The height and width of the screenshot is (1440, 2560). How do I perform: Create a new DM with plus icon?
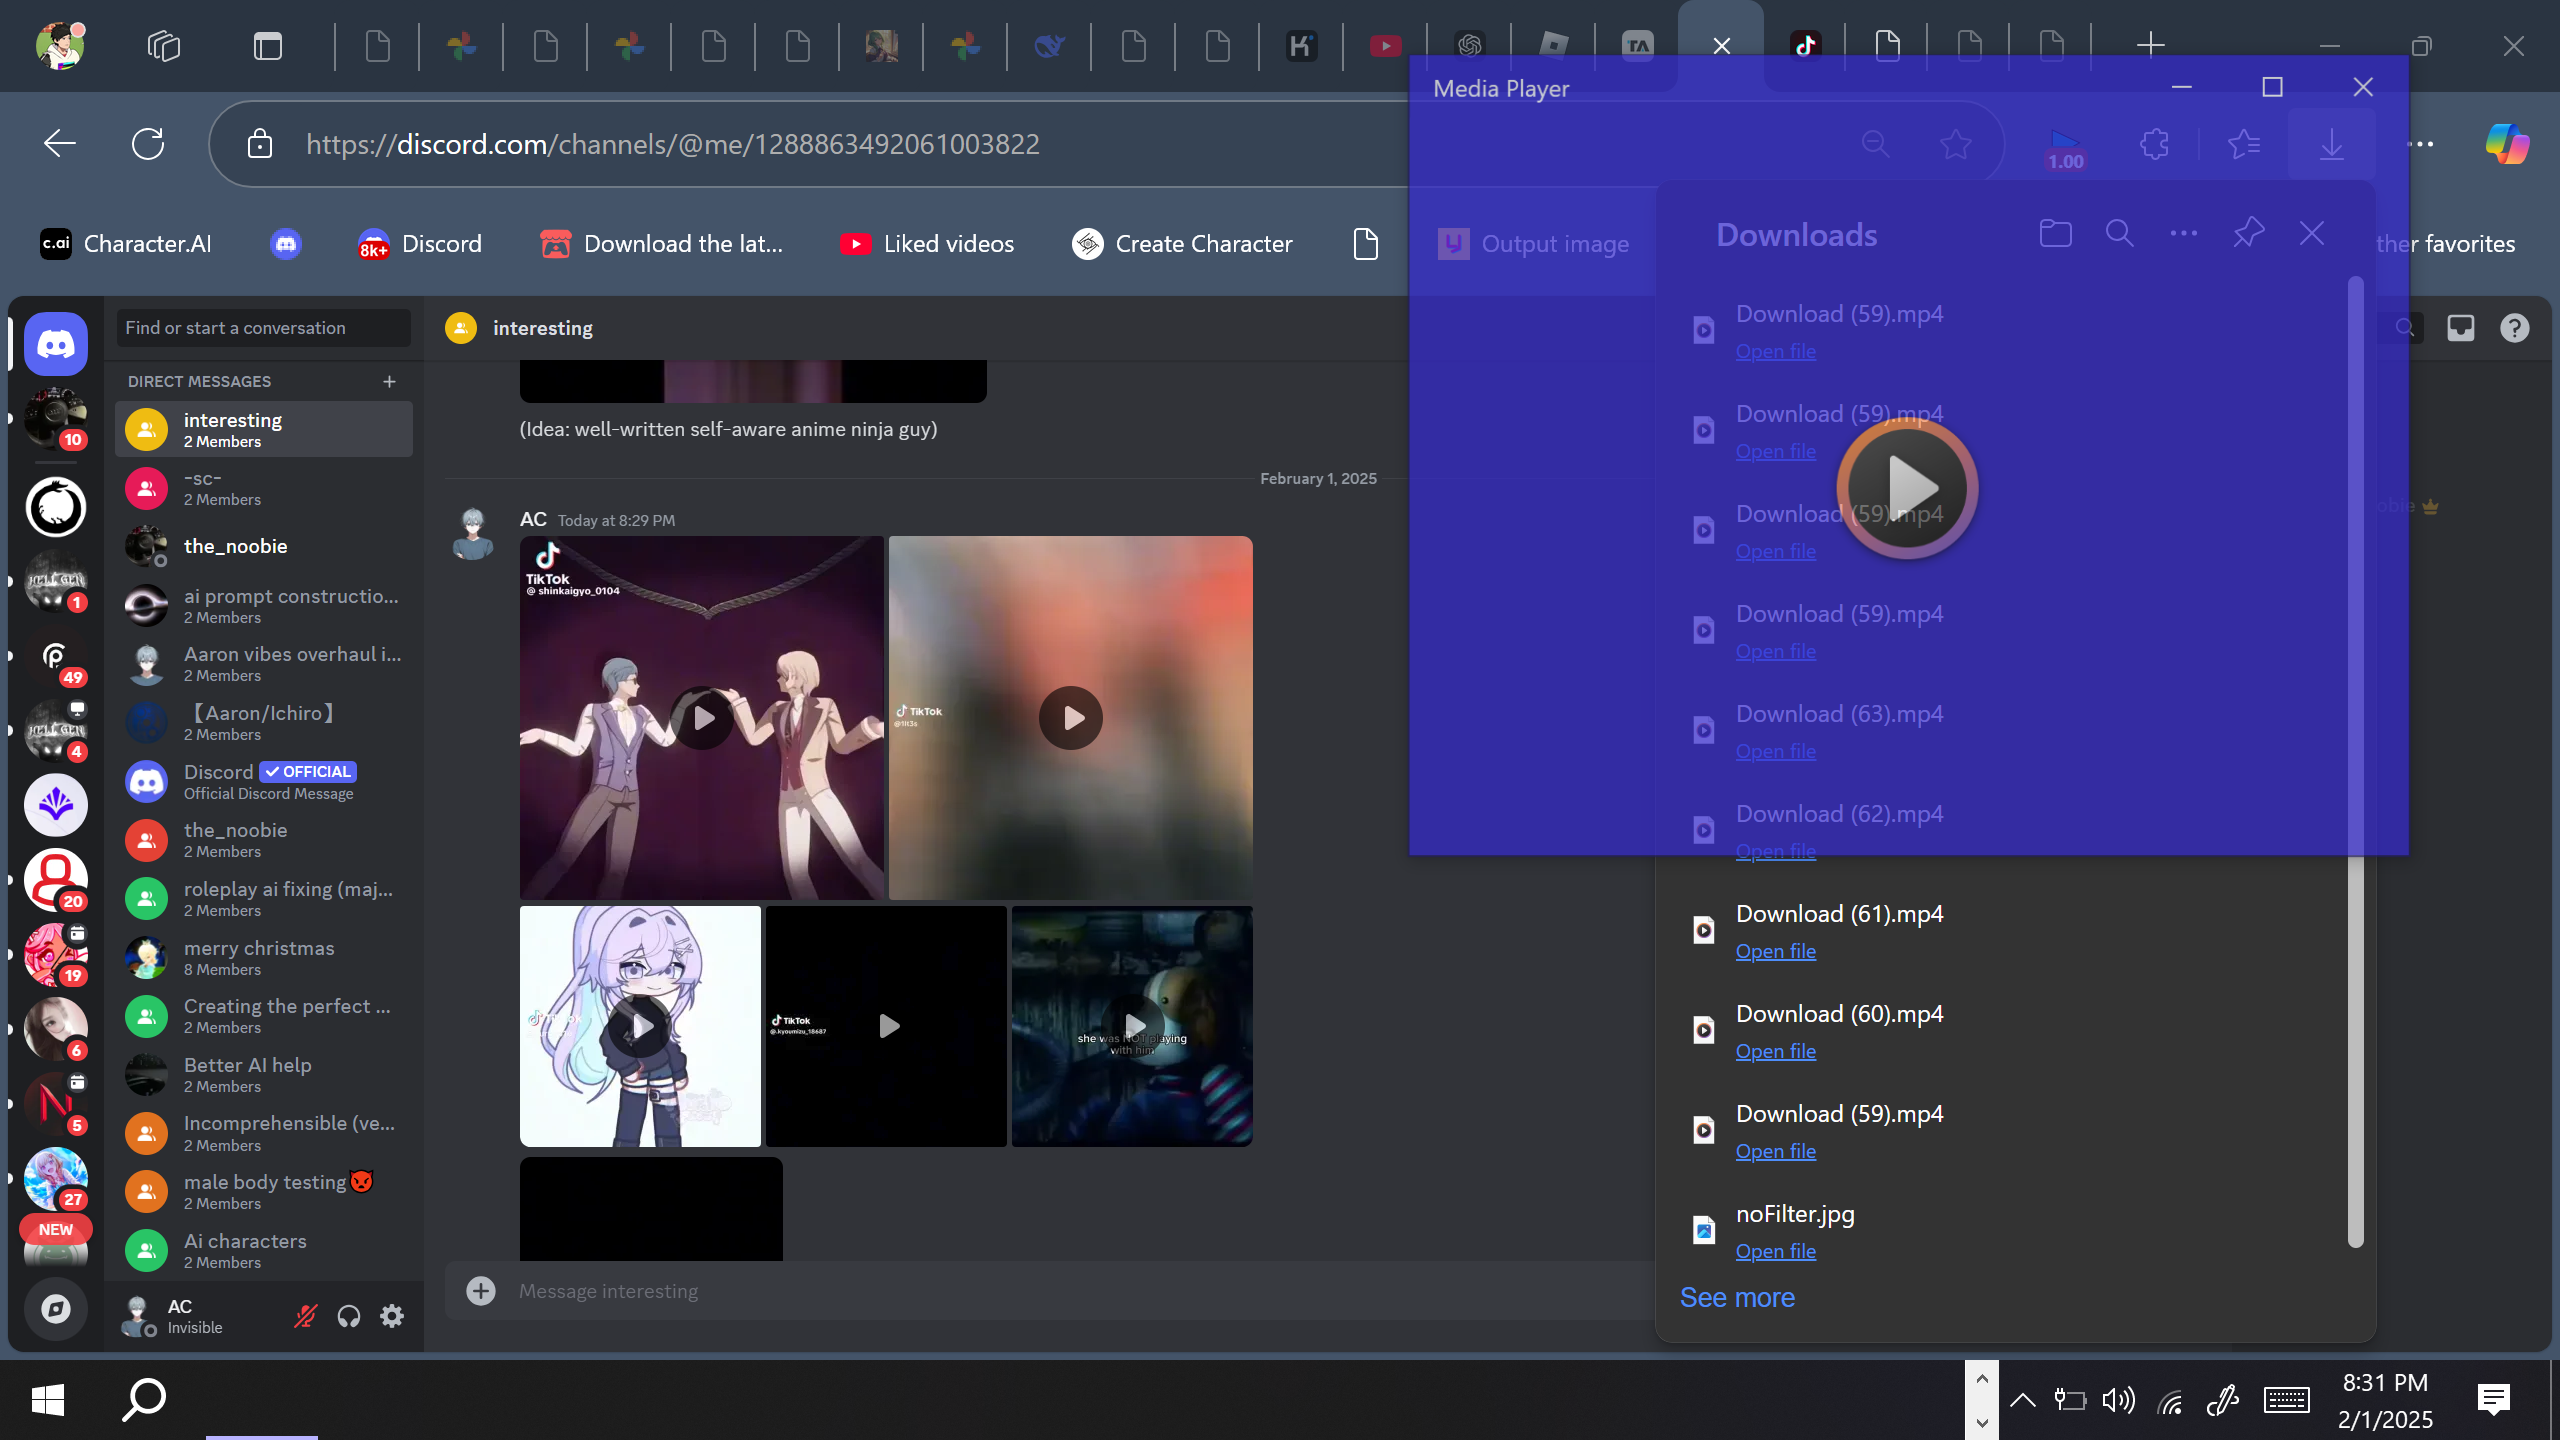pyautogui.click(x=389, y=381)
